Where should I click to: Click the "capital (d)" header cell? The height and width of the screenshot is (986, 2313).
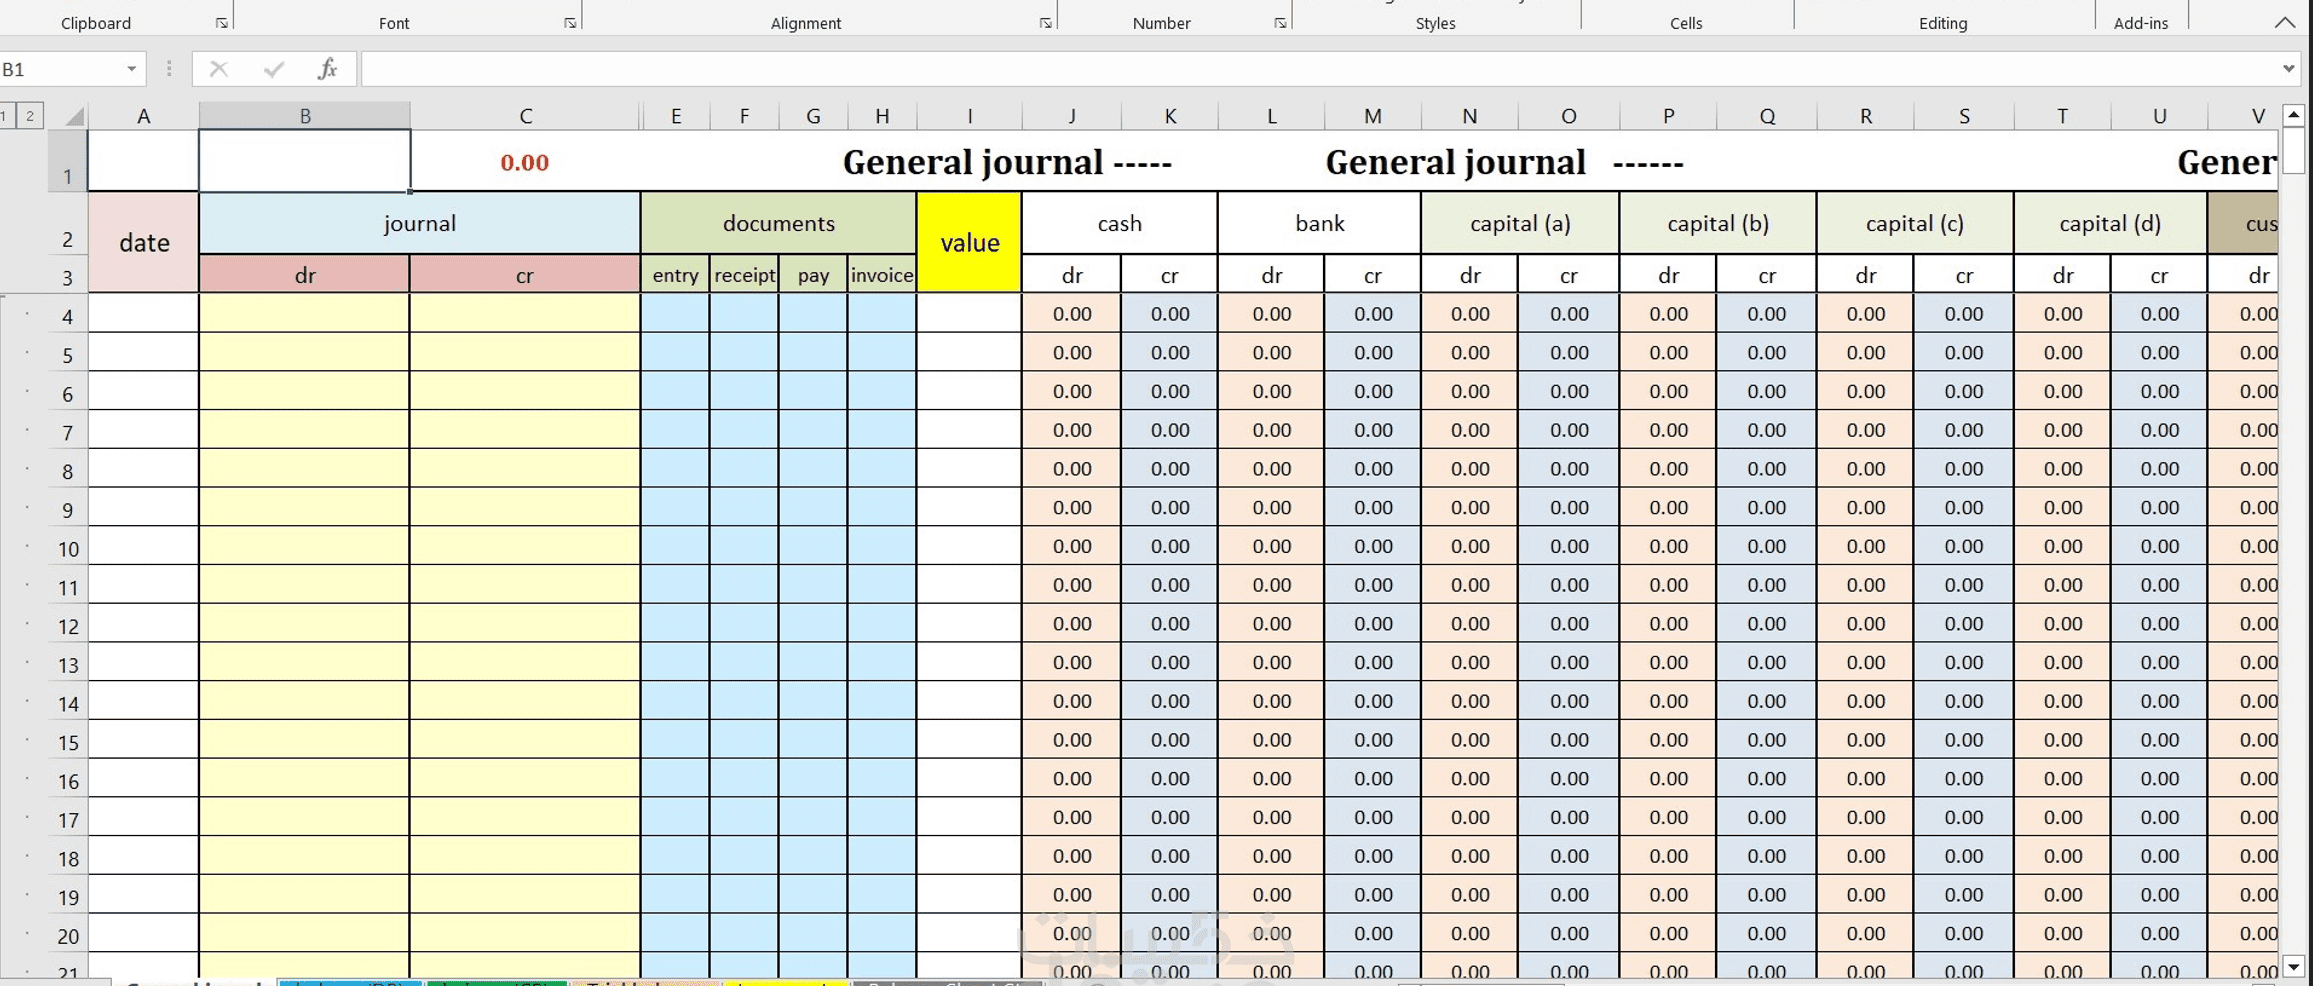tap(2110, 223)
